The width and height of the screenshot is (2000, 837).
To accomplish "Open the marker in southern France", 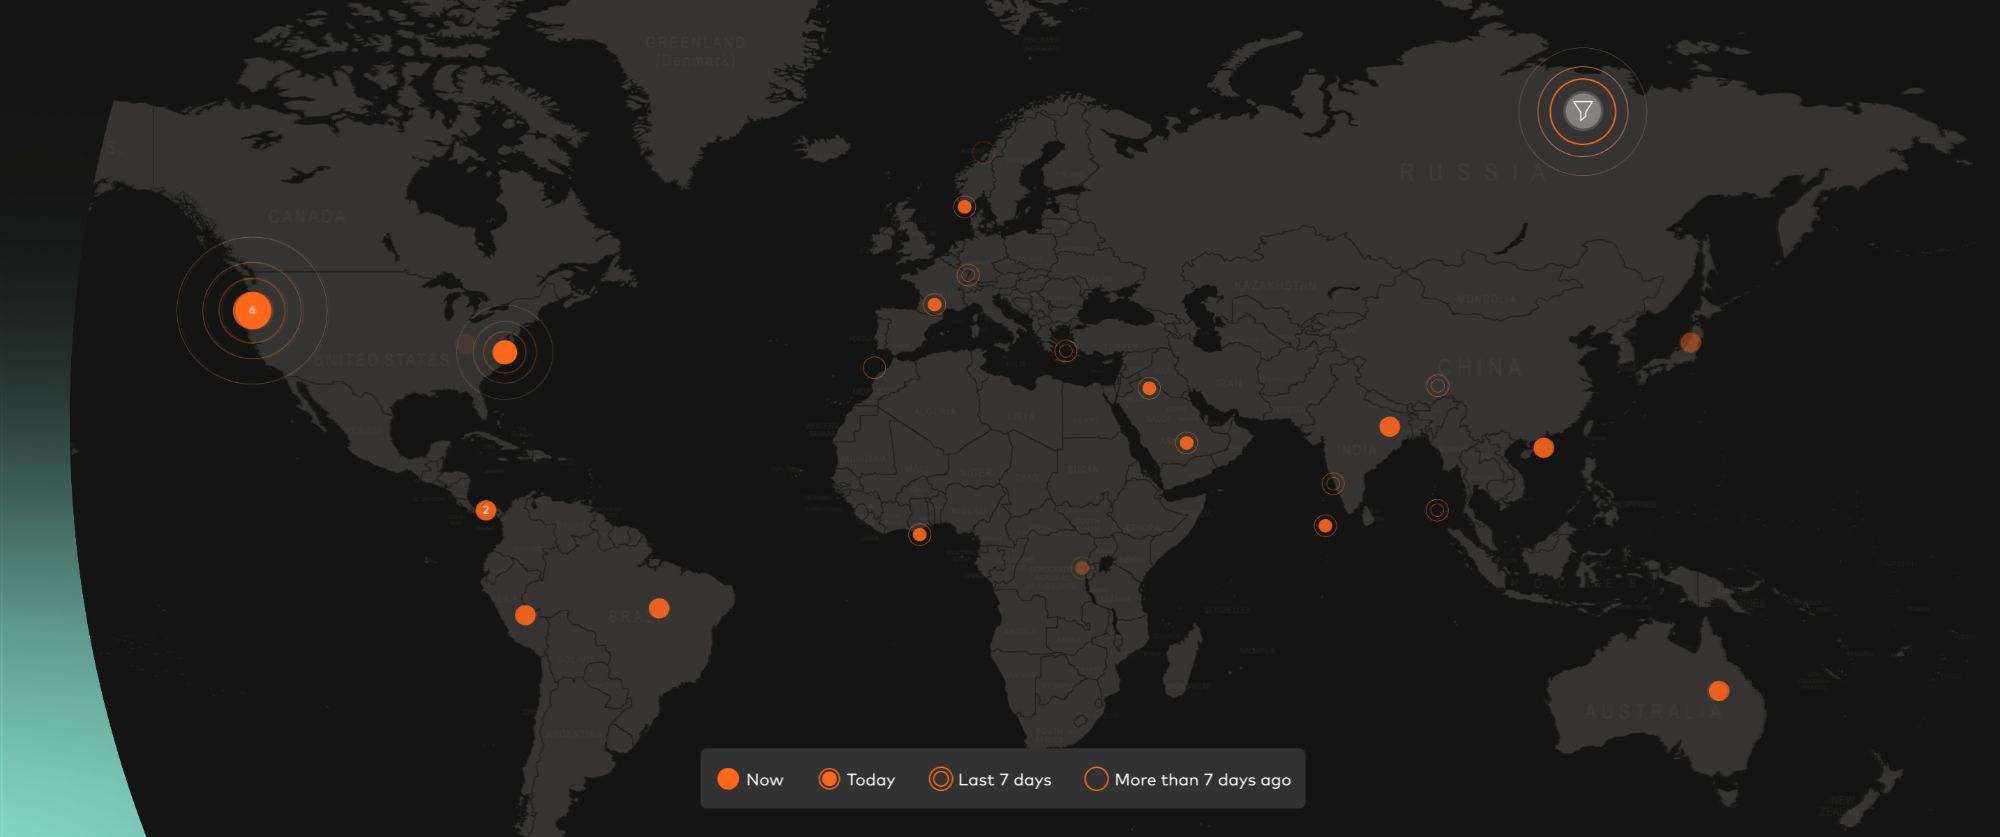I will (934, 304).
